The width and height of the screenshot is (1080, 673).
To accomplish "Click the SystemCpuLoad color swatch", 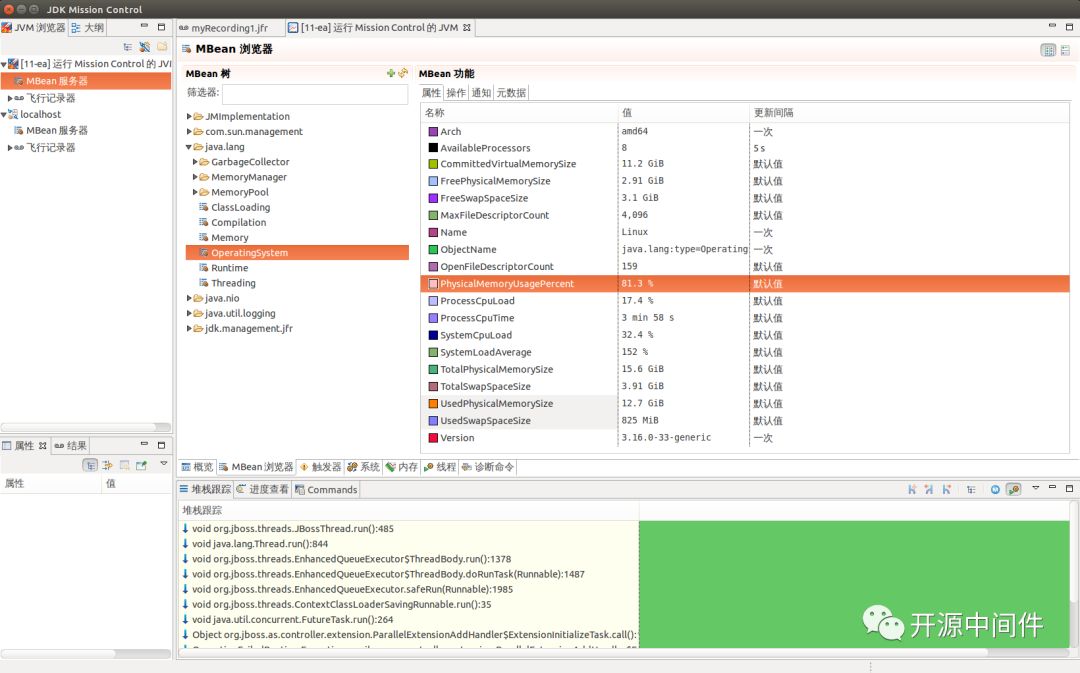I will click(x=433, y=335).
